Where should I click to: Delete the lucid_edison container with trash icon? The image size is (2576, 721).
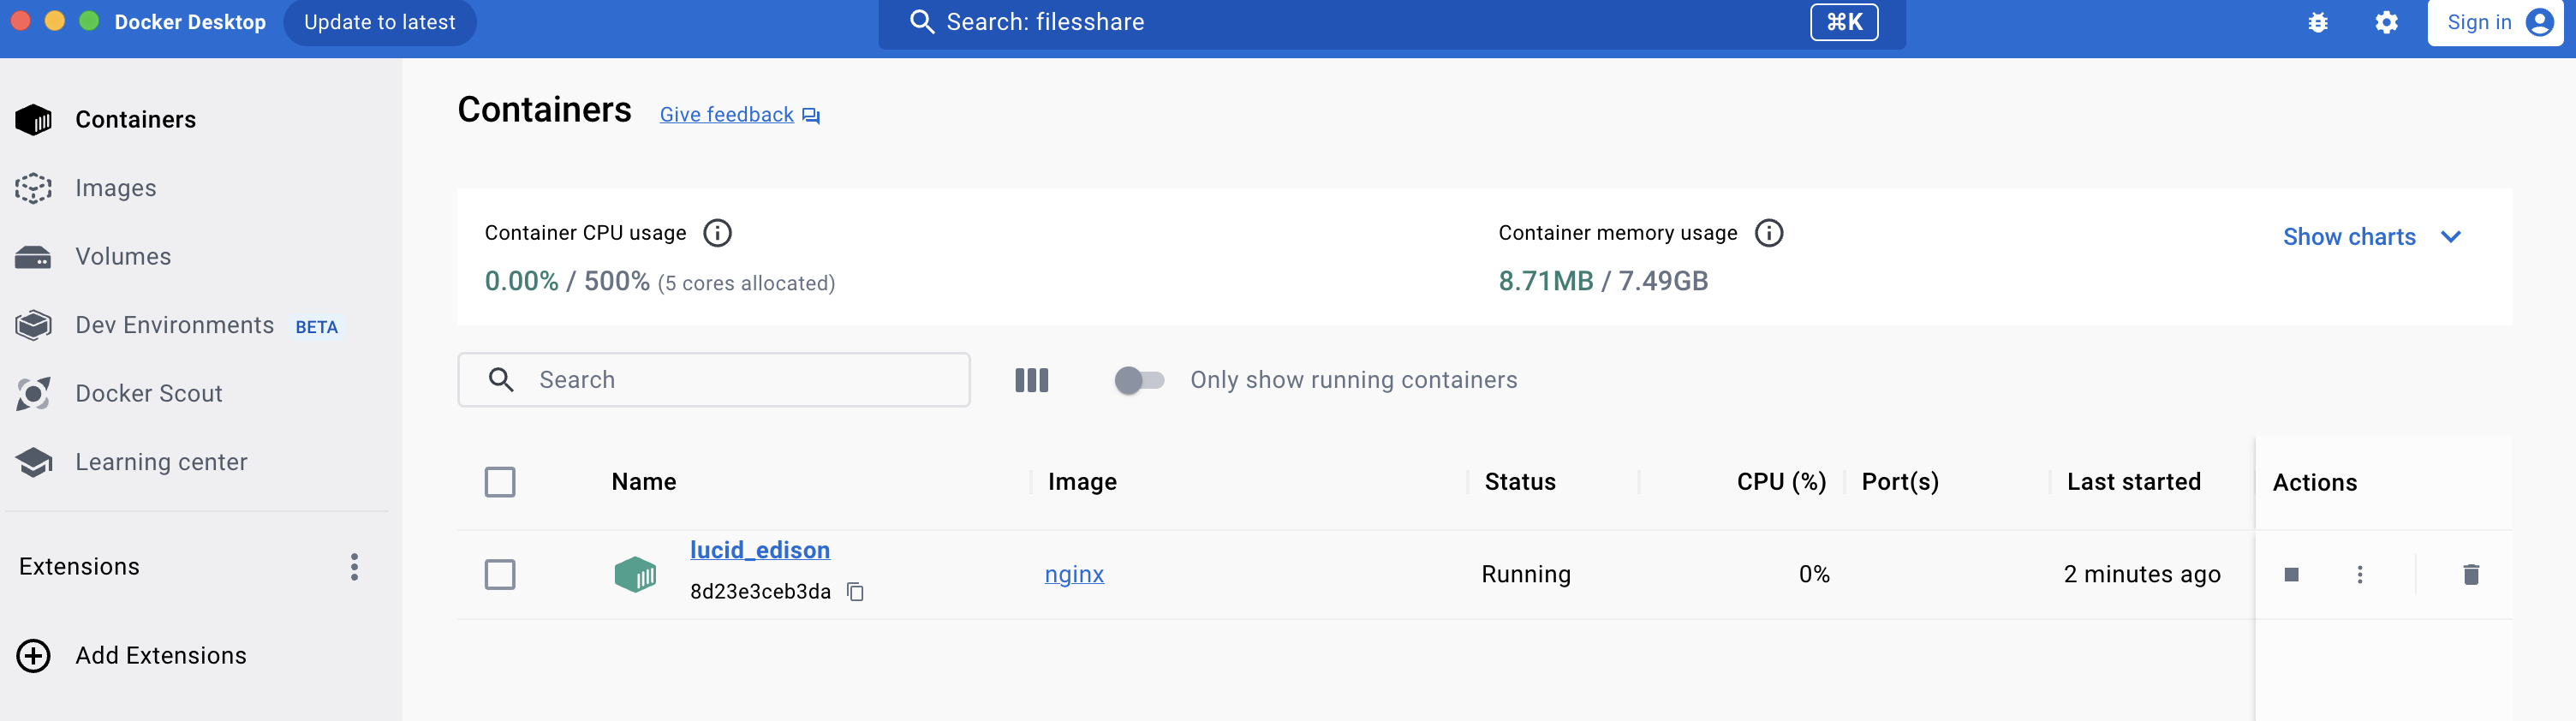[x=2470, y=574]
